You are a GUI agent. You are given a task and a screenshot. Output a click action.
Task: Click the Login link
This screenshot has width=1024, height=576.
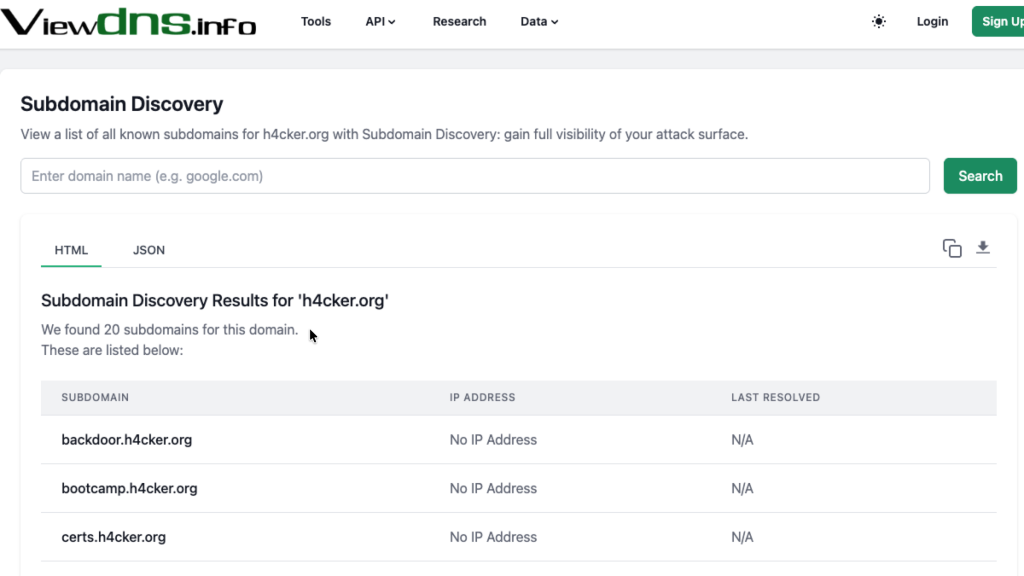tap(932, 22)
